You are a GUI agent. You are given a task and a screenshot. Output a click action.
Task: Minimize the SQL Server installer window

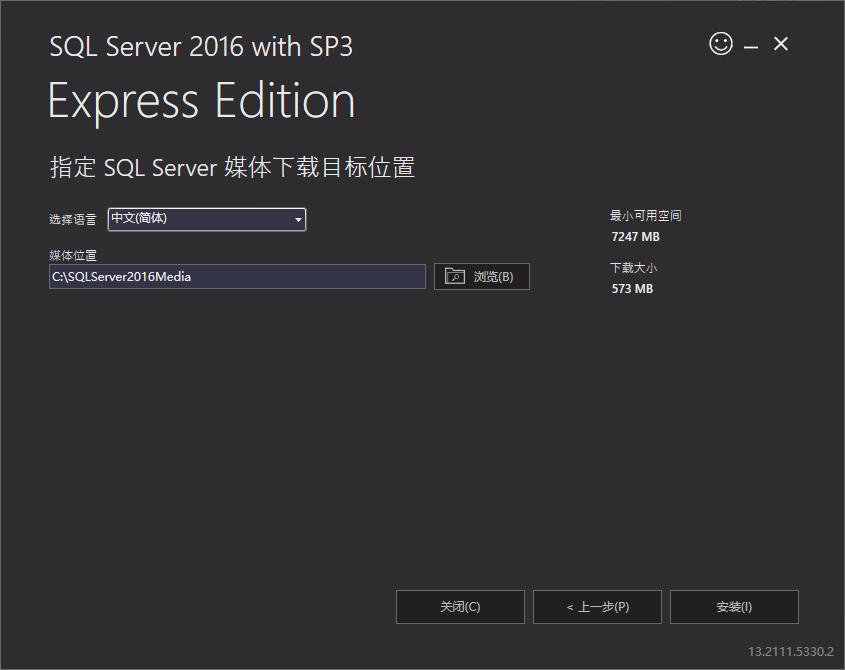pos(751,47)
